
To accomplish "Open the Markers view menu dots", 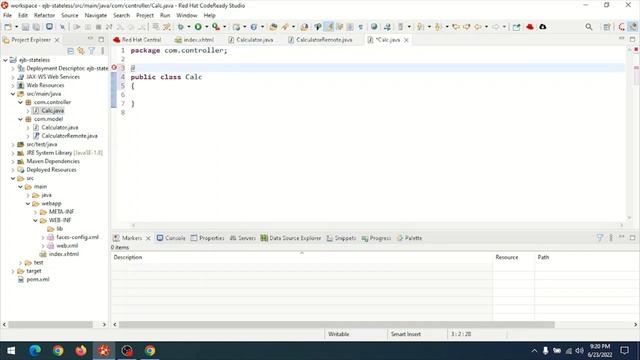I will coord(611,238).
